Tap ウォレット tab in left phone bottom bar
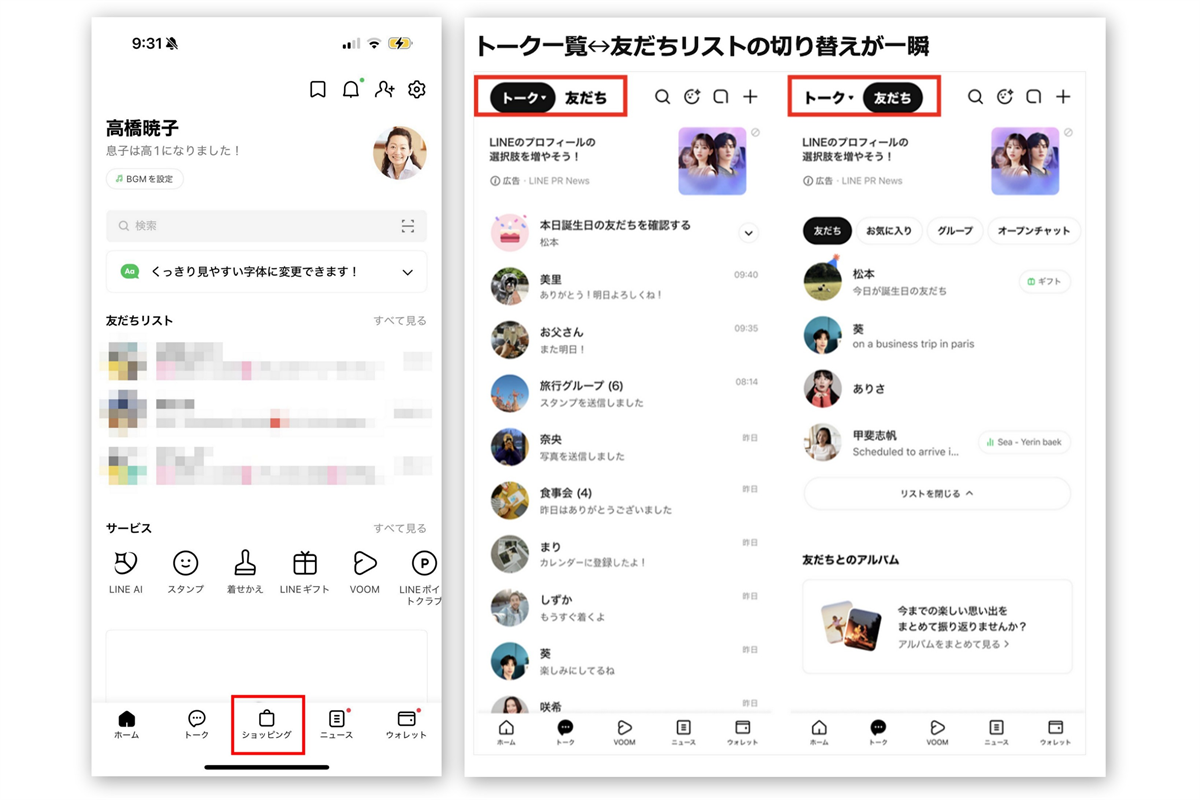Viewport: 1200px width, 800px height. point(406,726)
